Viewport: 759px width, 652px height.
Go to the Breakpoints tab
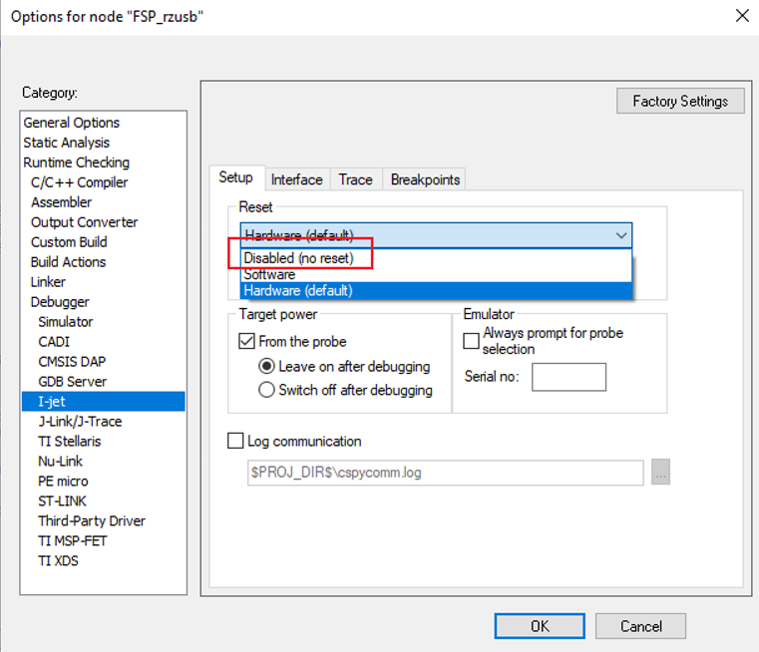425,180
